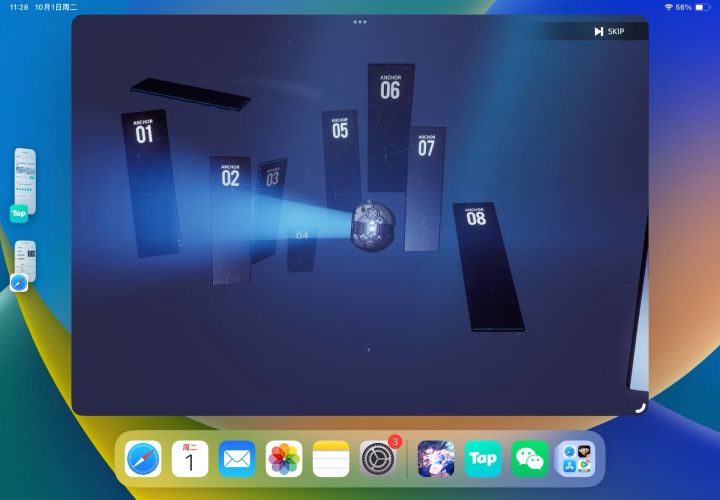This screenshot has width=720, height=500.
Task: Tap the three-dot multitasking menu
Action: pyautogui.click(x=360, y=22)
